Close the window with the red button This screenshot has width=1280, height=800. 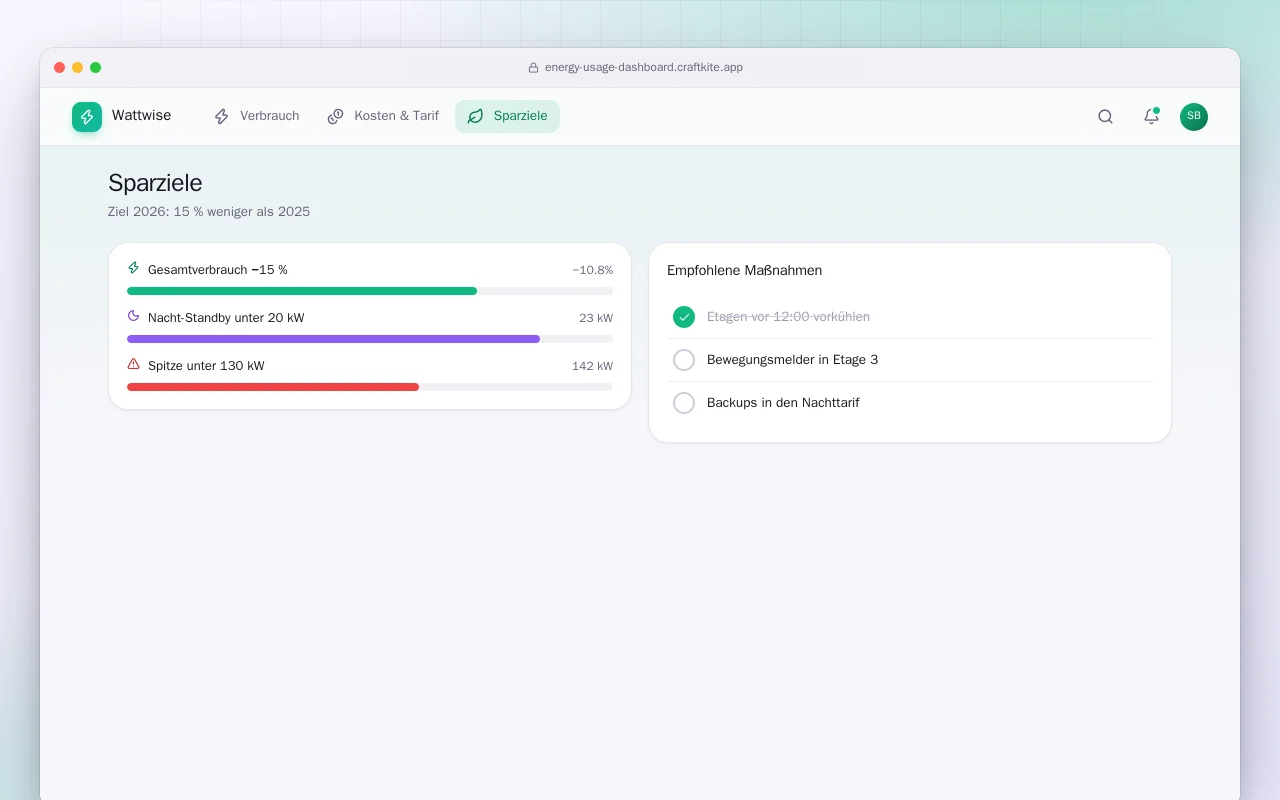click(60, 68)
